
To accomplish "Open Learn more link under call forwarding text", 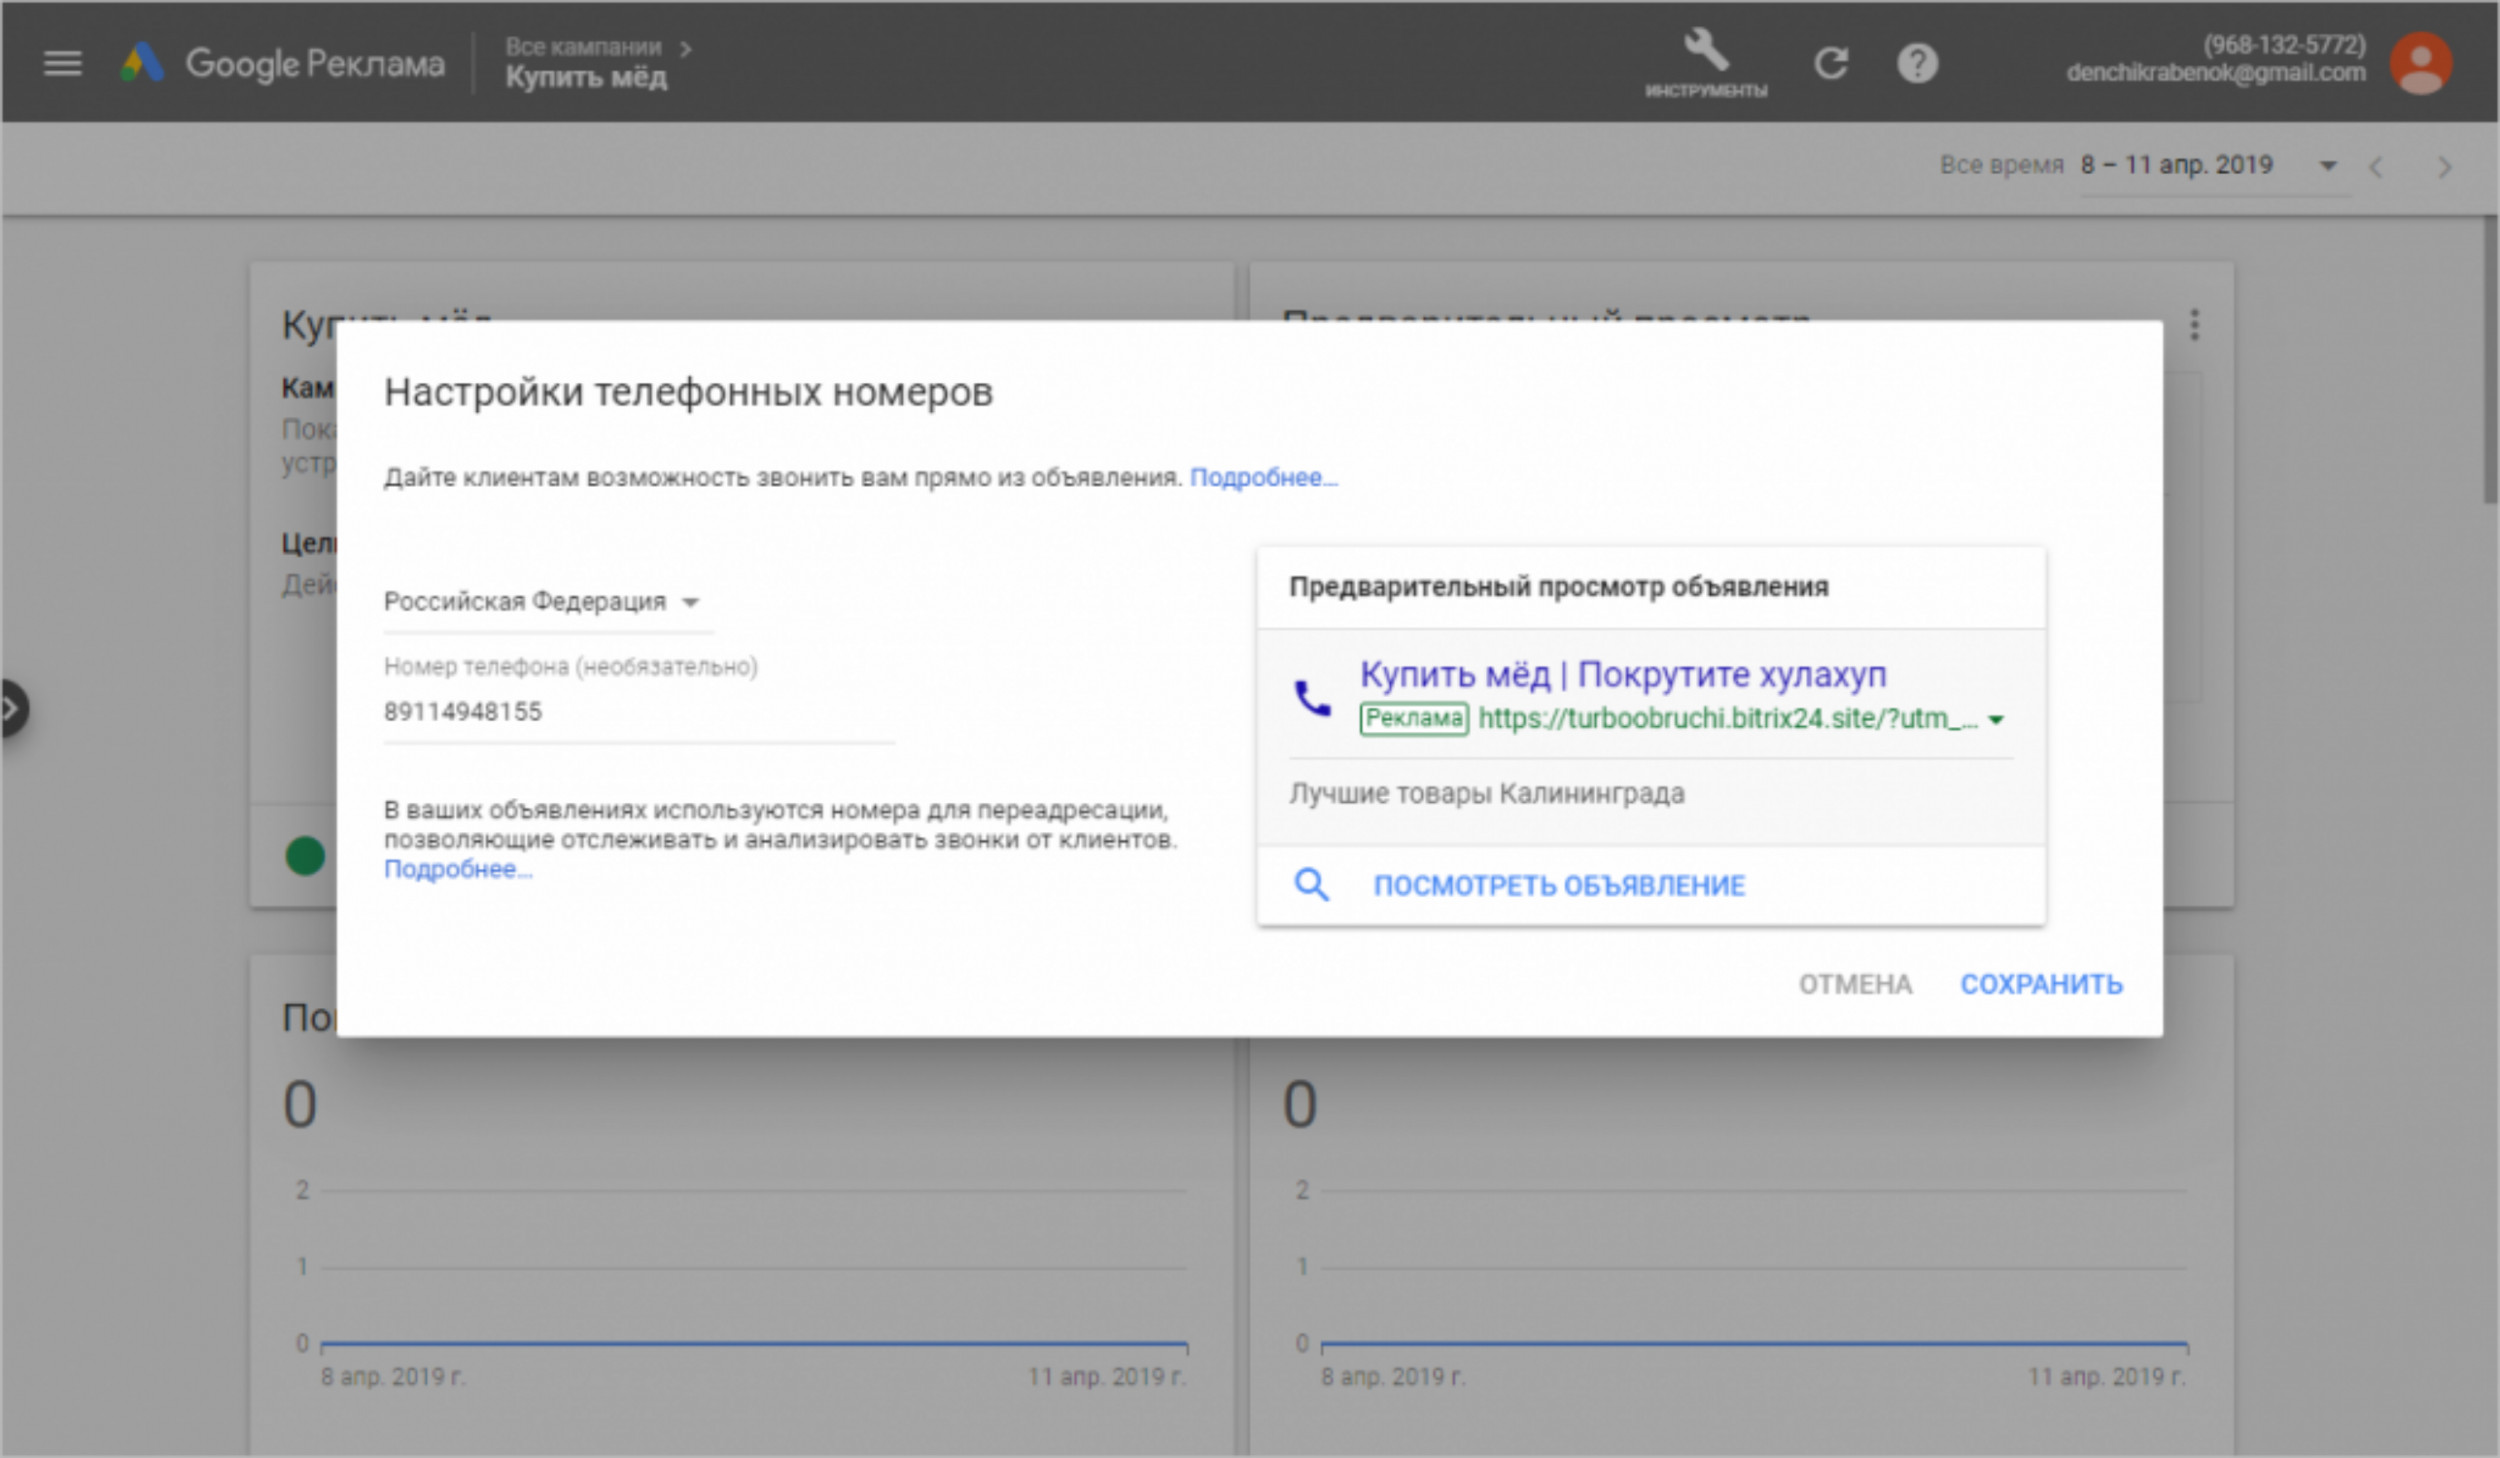I will click(457, 870).
